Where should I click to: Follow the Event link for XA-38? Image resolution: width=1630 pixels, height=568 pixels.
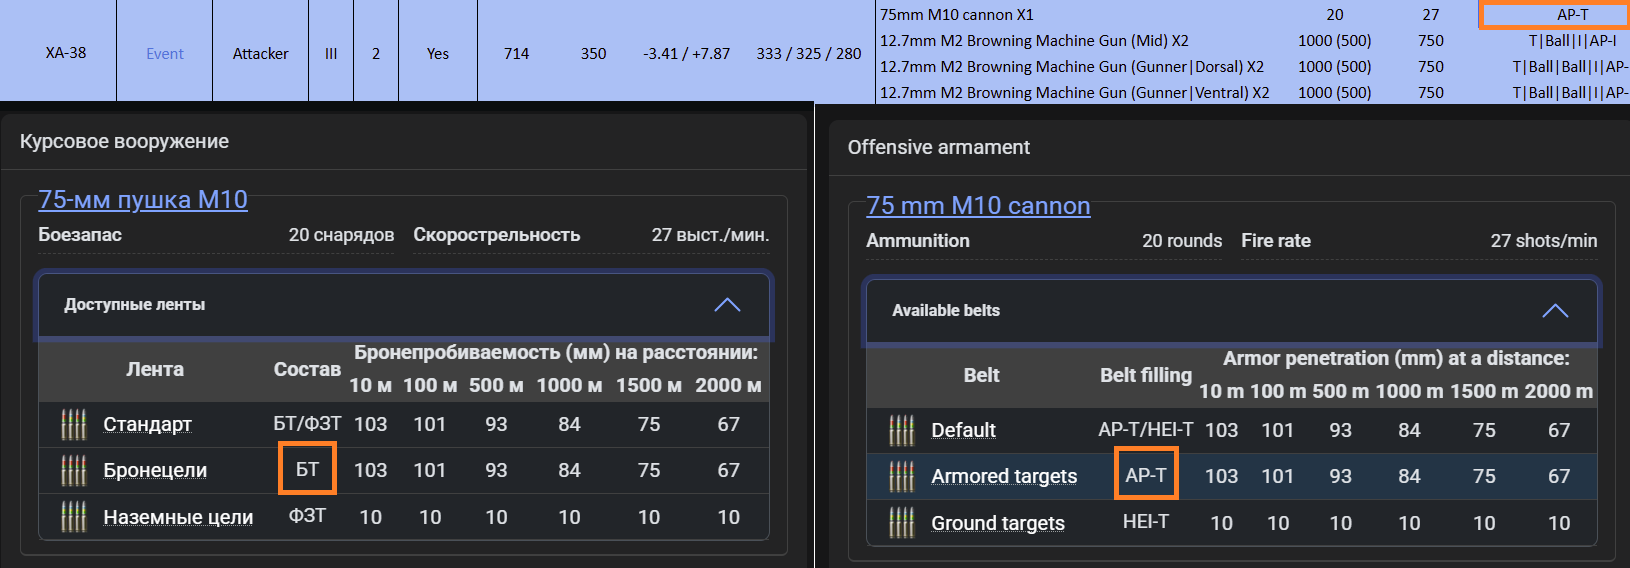(165, 54)
